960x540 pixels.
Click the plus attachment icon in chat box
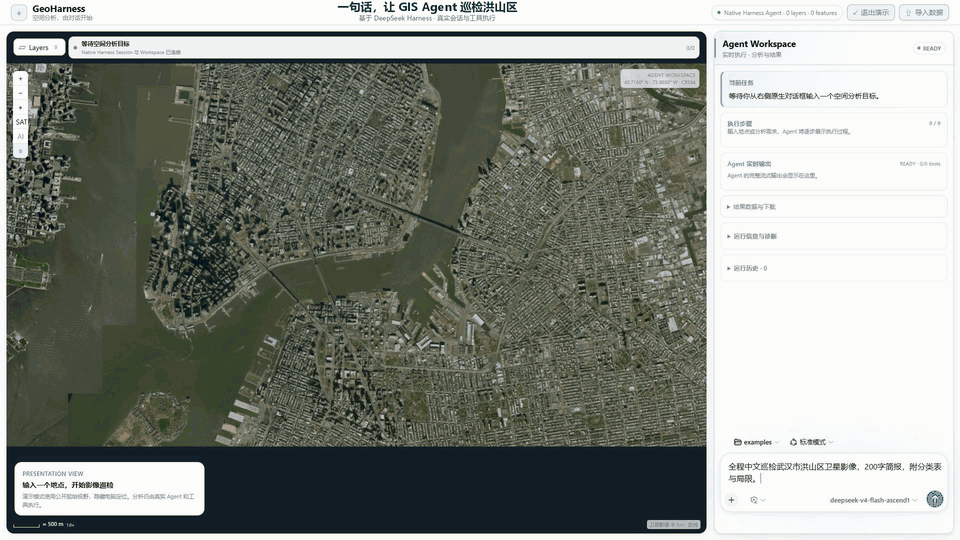pos(731,500)
